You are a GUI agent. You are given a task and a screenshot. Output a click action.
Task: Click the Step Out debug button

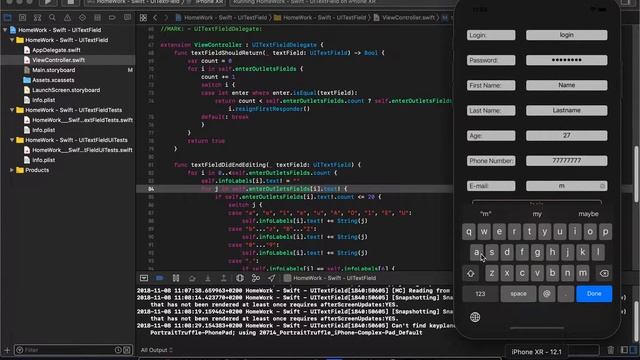coord(224,278)
